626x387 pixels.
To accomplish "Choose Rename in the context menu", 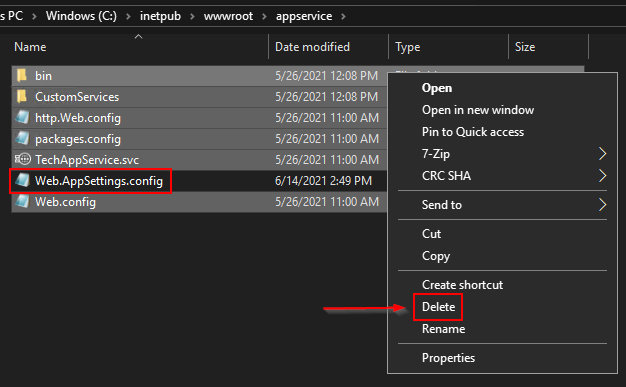I will point(443,329).
